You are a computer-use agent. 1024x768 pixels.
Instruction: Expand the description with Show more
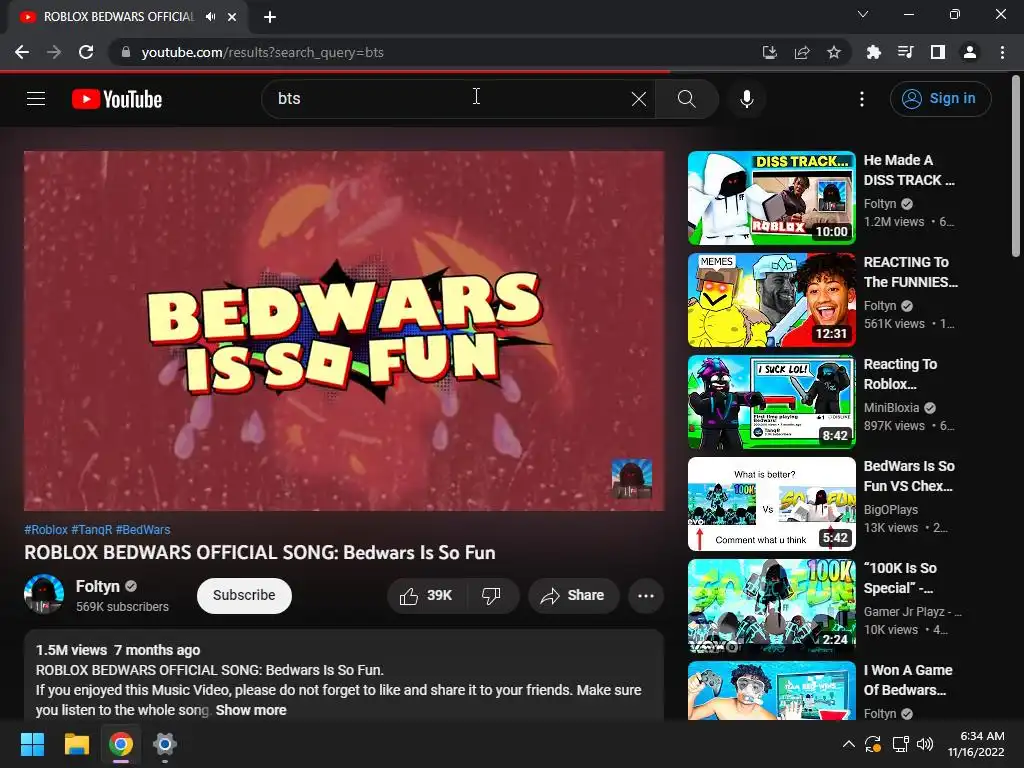pos(251,710)
